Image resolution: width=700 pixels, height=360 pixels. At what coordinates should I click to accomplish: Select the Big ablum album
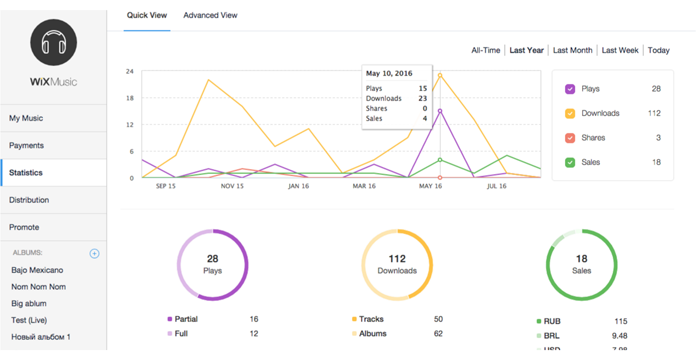click(29, 304)
